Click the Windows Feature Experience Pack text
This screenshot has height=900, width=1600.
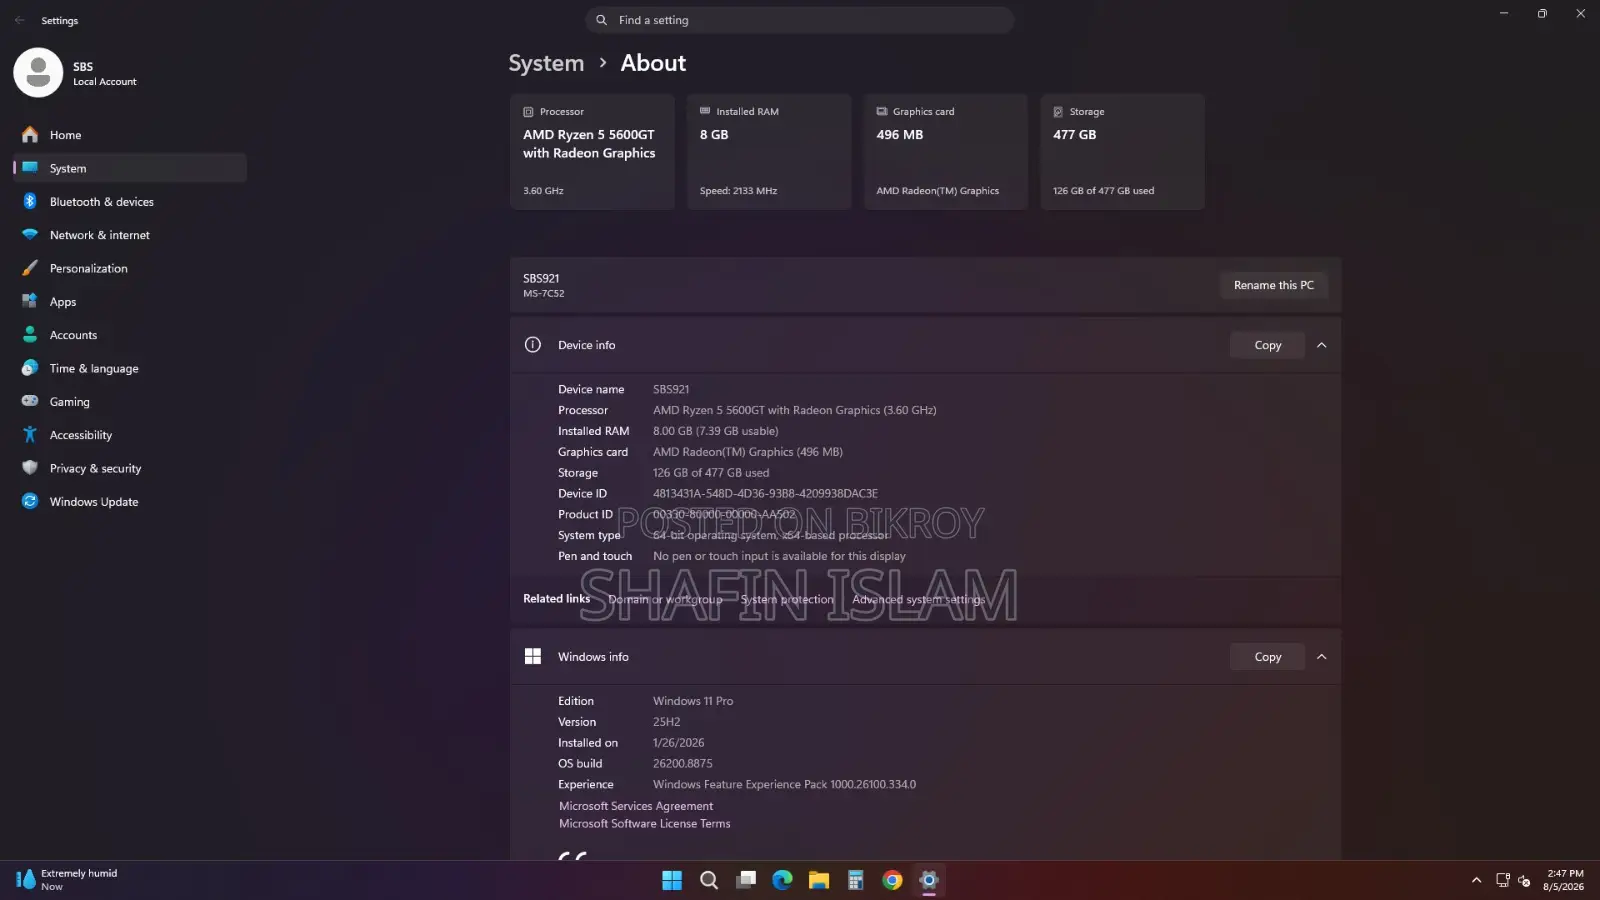[x=784, y=785]
